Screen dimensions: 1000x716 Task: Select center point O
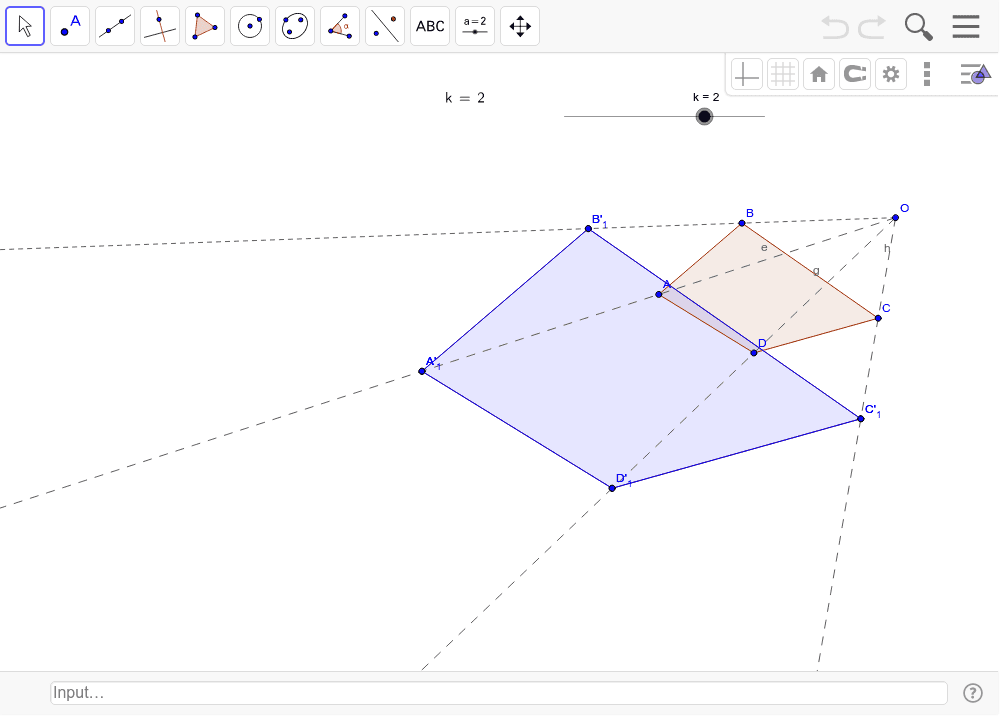pyautogui.click(x=895, y=218)
